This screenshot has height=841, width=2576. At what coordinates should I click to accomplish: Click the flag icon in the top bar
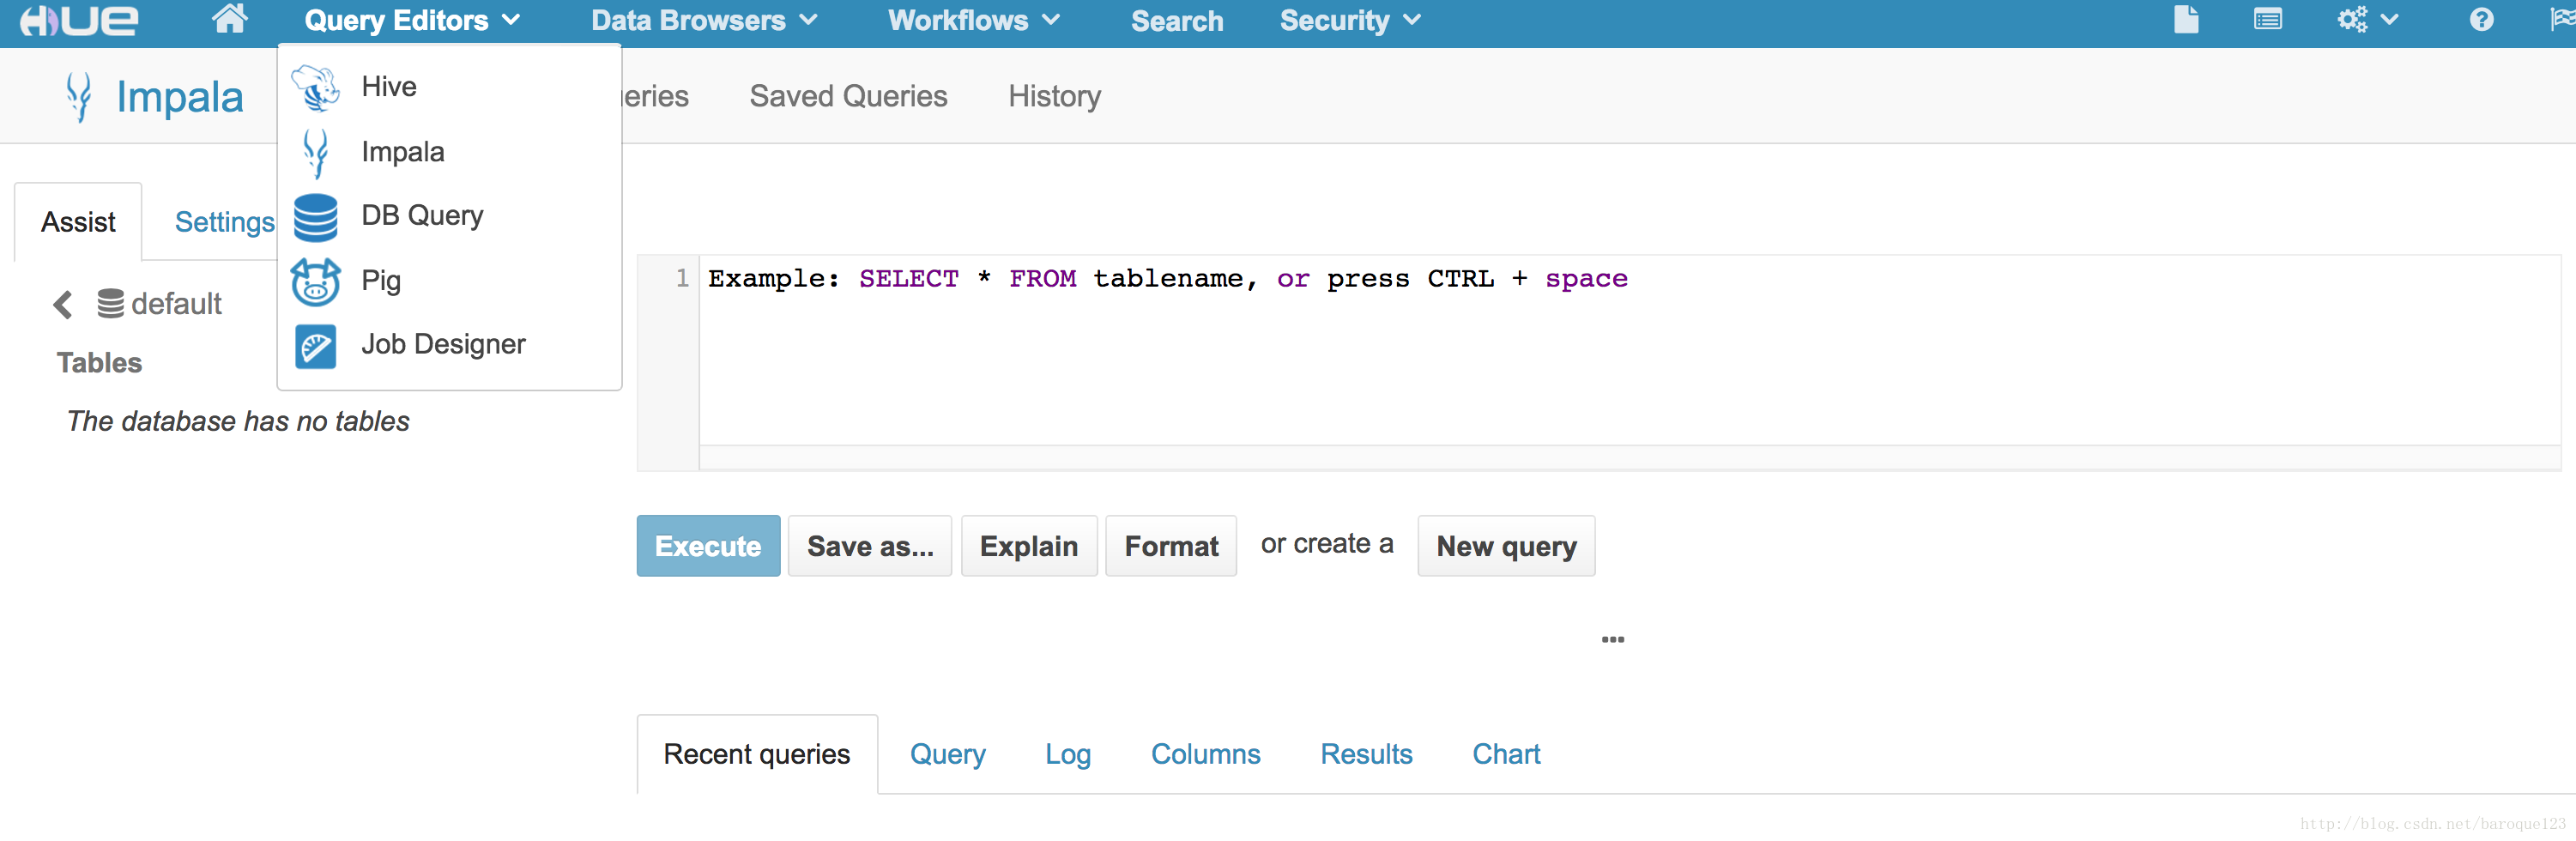[2563, 19]
